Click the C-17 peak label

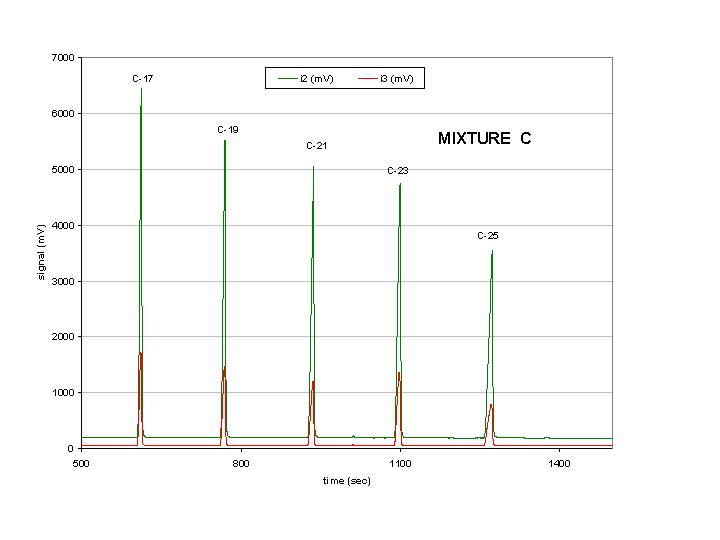[142, 79]
